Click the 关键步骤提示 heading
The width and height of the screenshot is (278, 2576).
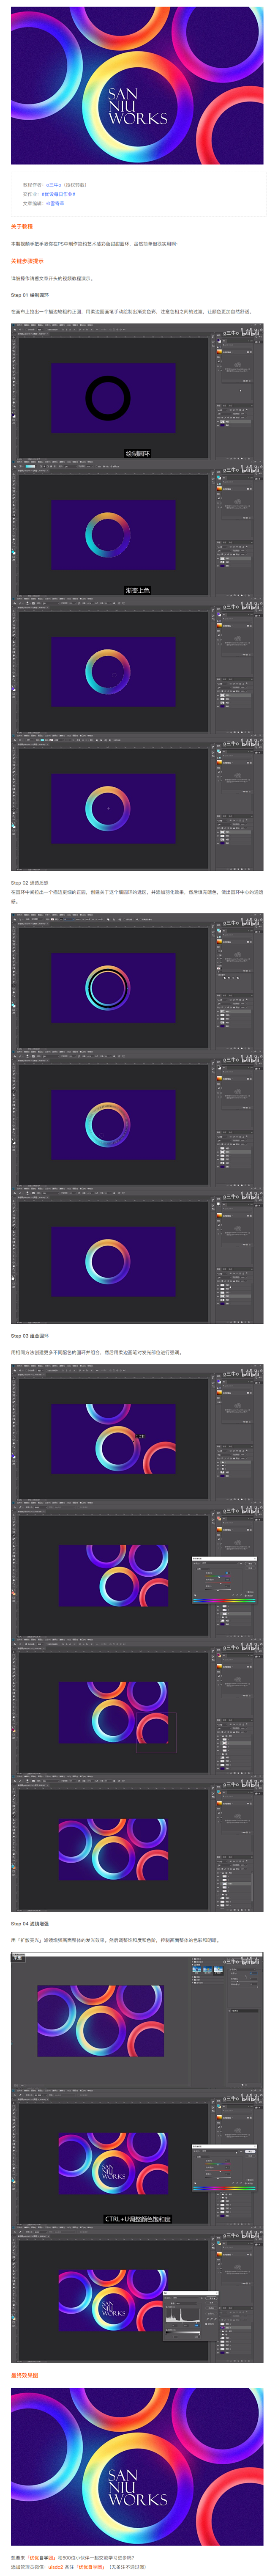27,261
